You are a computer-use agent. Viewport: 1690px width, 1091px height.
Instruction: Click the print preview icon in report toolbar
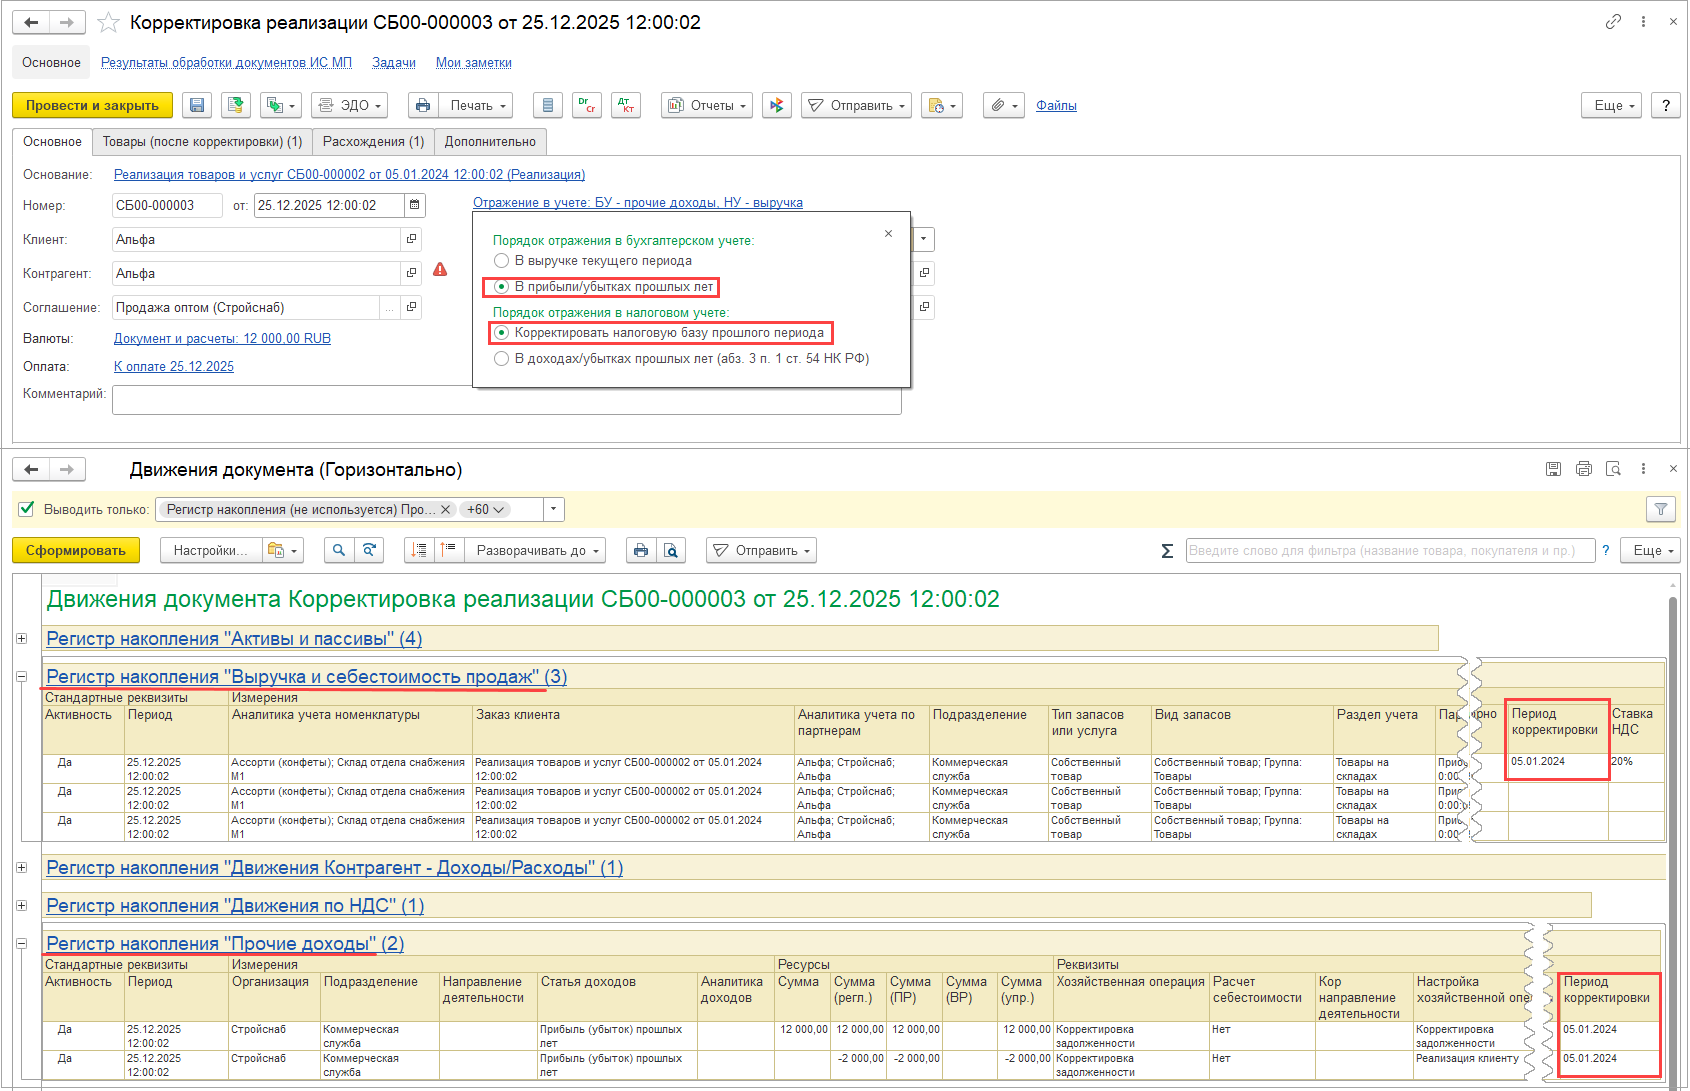coord(672,550)
